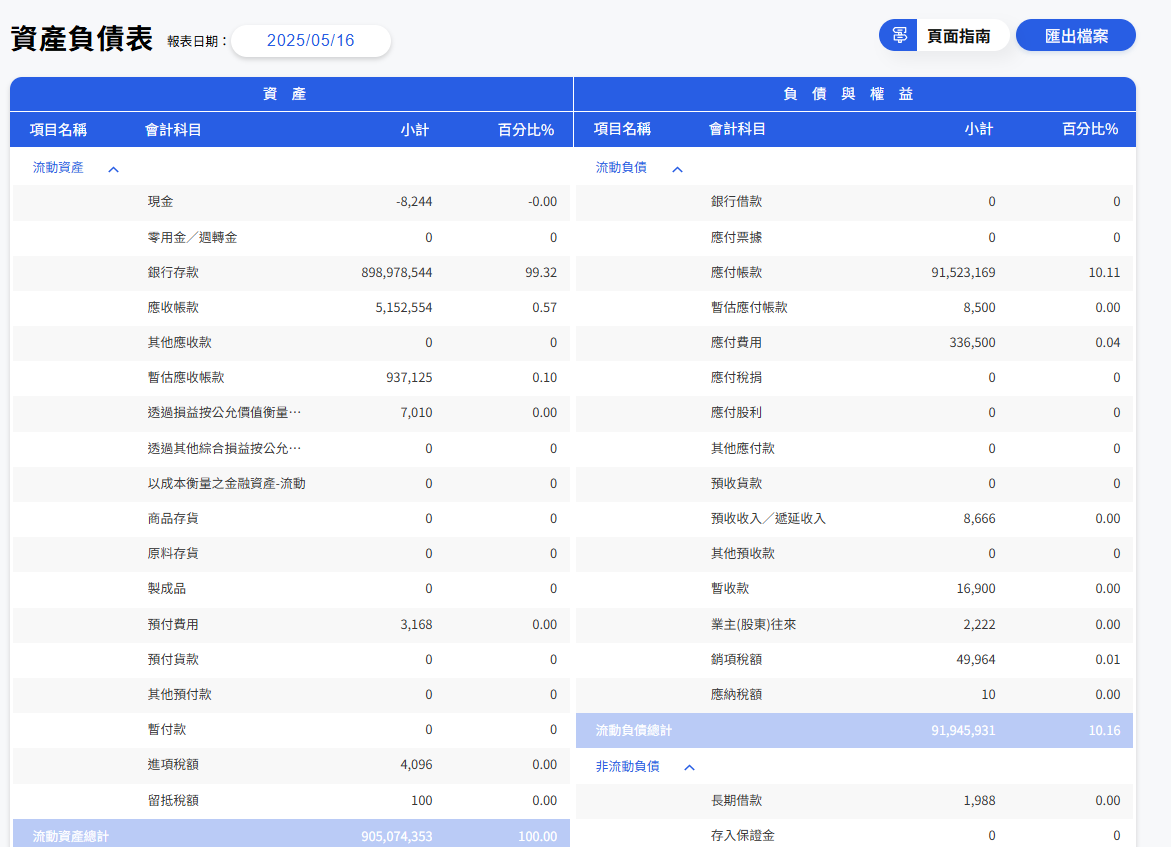Click the 937,125 subtotal value
The image size is (1171, 847).
(409, 378)
